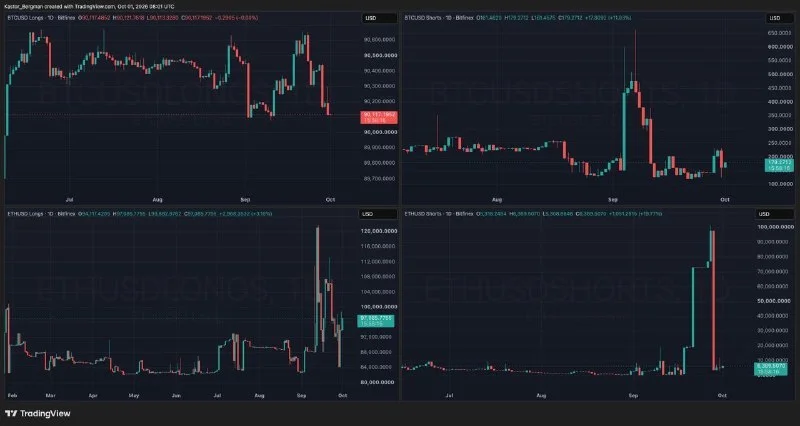Click the May date label on ETHUSD Longs chart
This screenshot has height=426, width=800.
click(134, 395)
